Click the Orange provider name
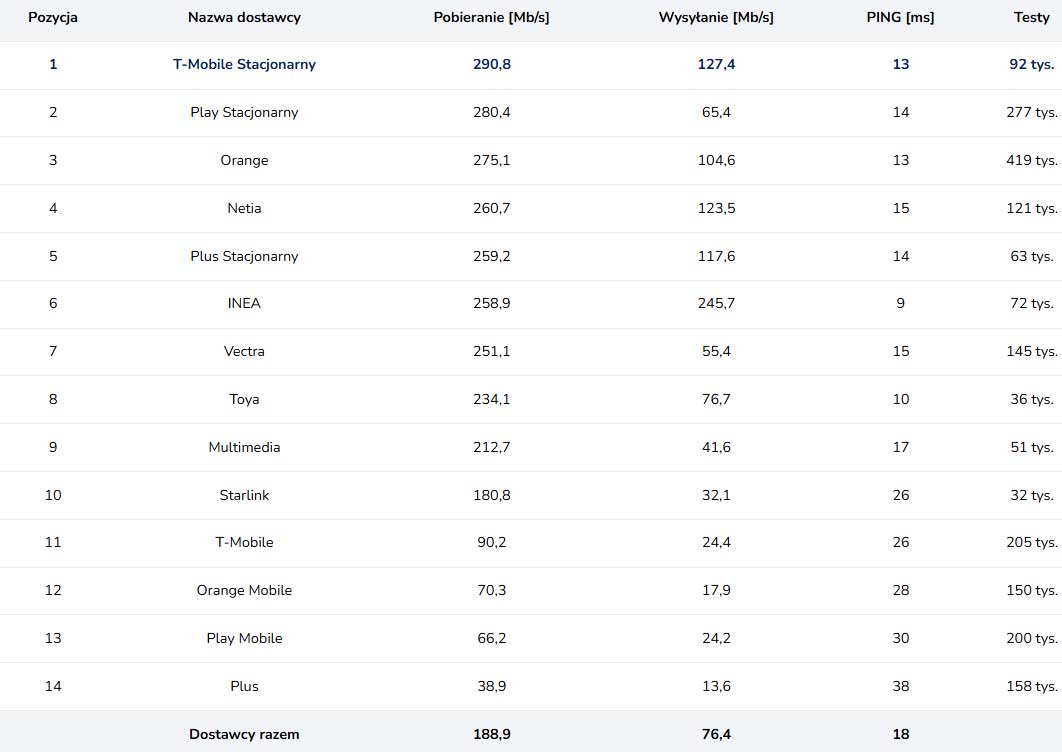The image size is (1062, 752). tap(244, 160)
